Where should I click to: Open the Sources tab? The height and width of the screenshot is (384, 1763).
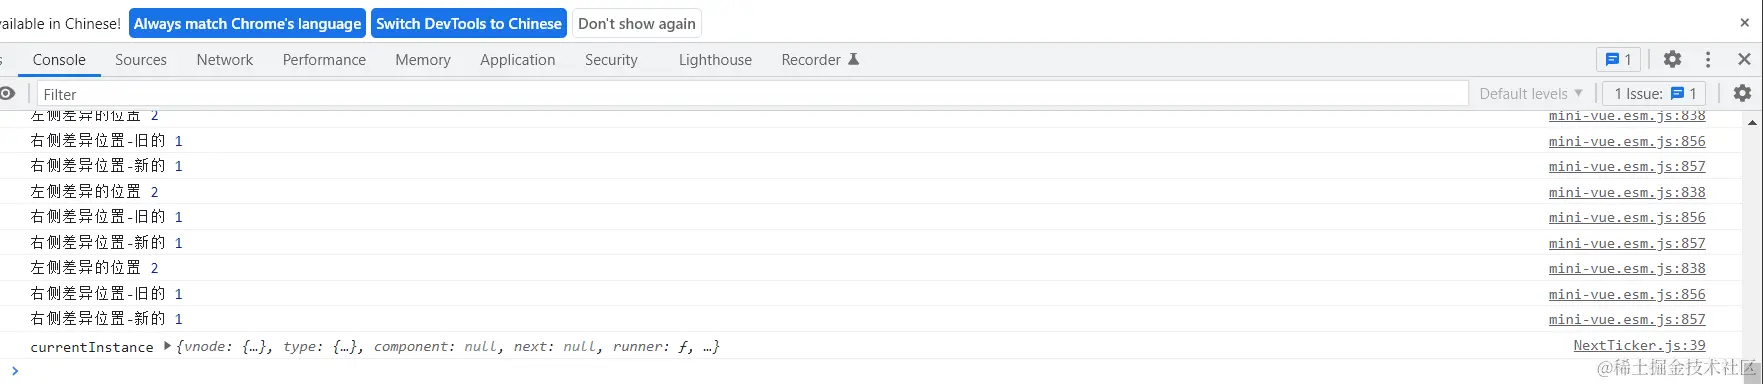click(141, 60)
